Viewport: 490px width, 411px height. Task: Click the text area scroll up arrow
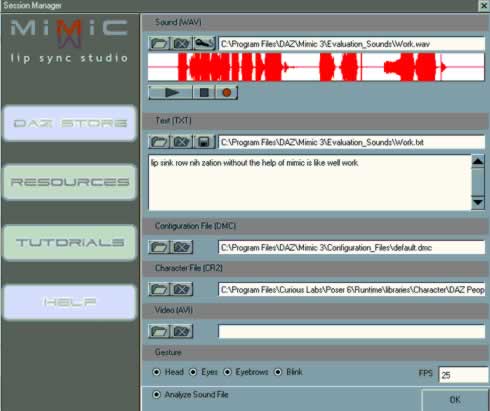tap(478, 162)
